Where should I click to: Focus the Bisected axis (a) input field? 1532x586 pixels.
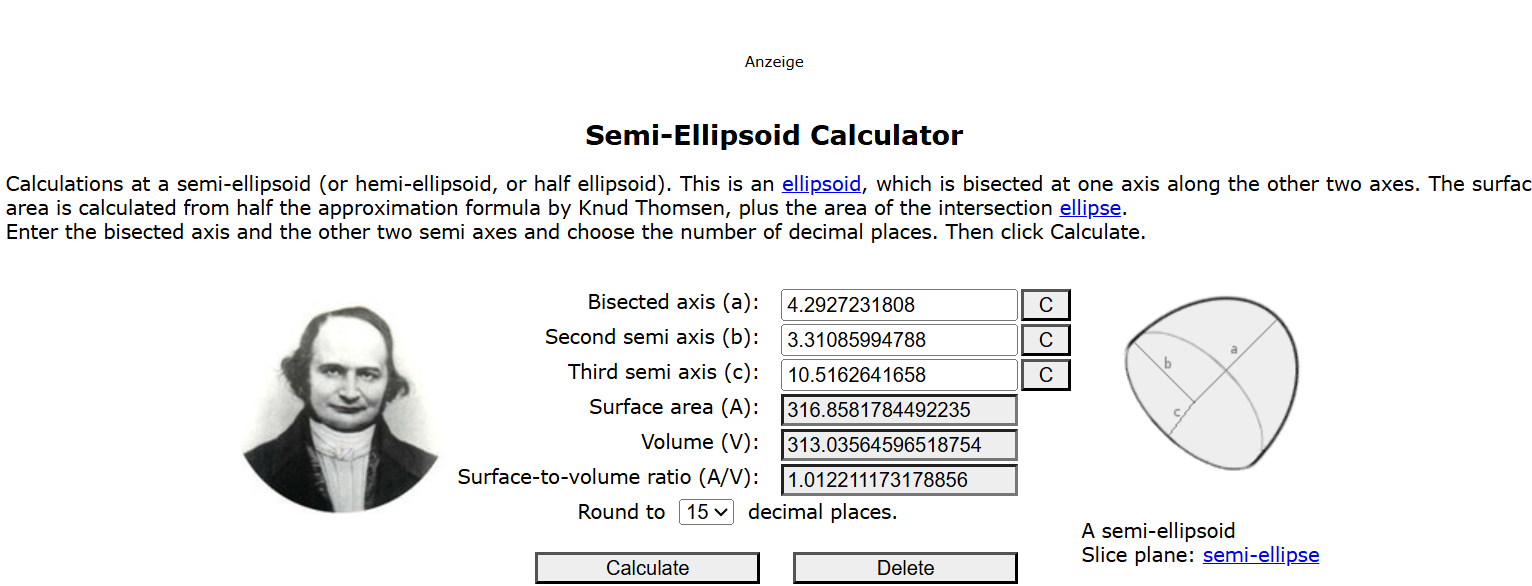tap(899, 305)
